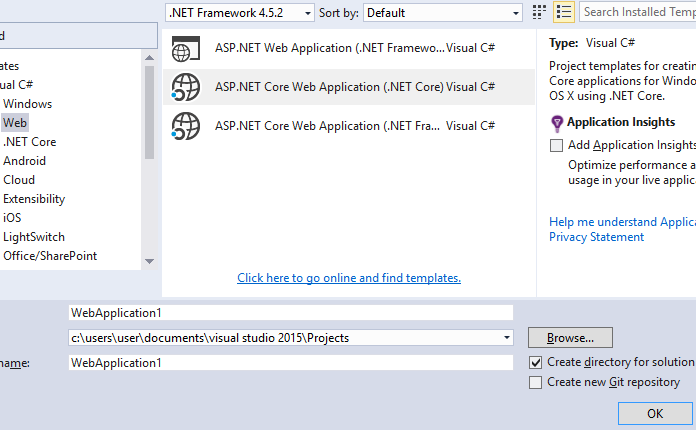Open Help me understand Application Insights link
This screenshot has height=430, width=696.
622,222
